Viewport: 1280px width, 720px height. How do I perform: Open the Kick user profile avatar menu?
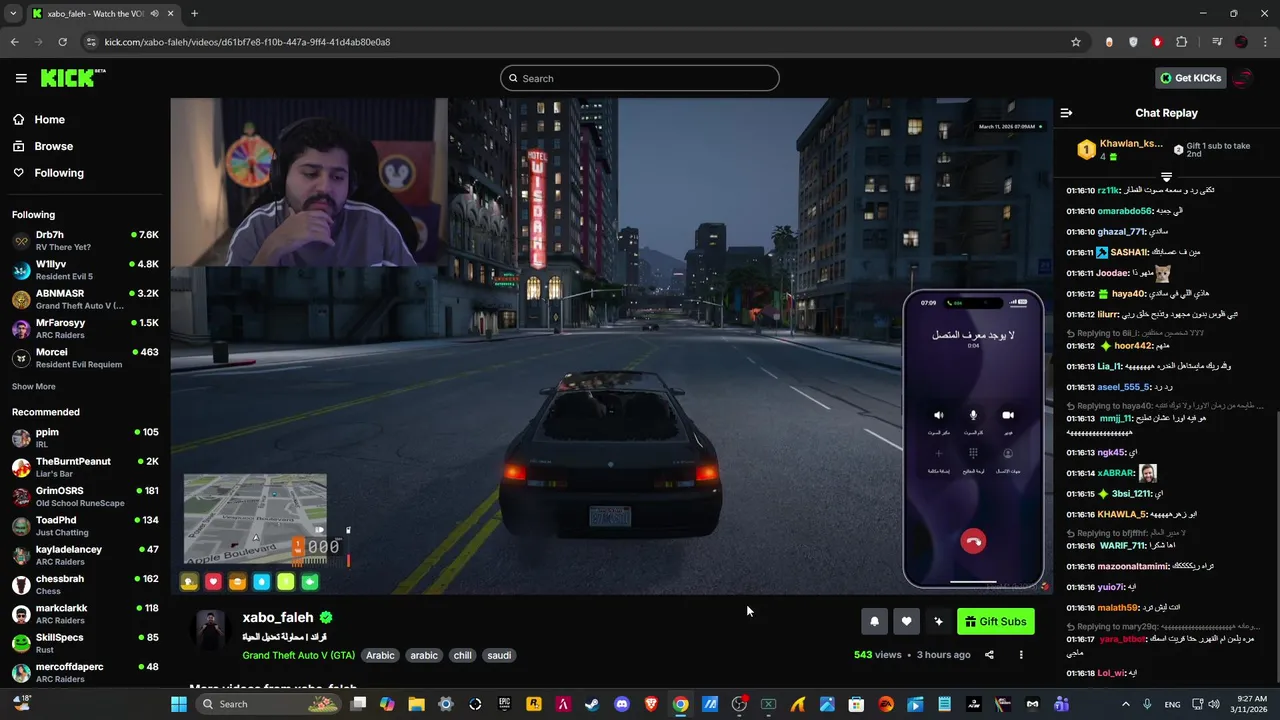point(1244,78)
